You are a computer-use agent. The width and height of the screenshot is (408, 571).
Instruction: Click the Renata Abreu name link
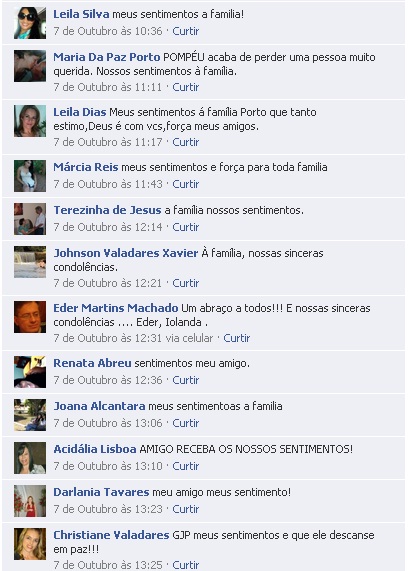tap(92, 363)
